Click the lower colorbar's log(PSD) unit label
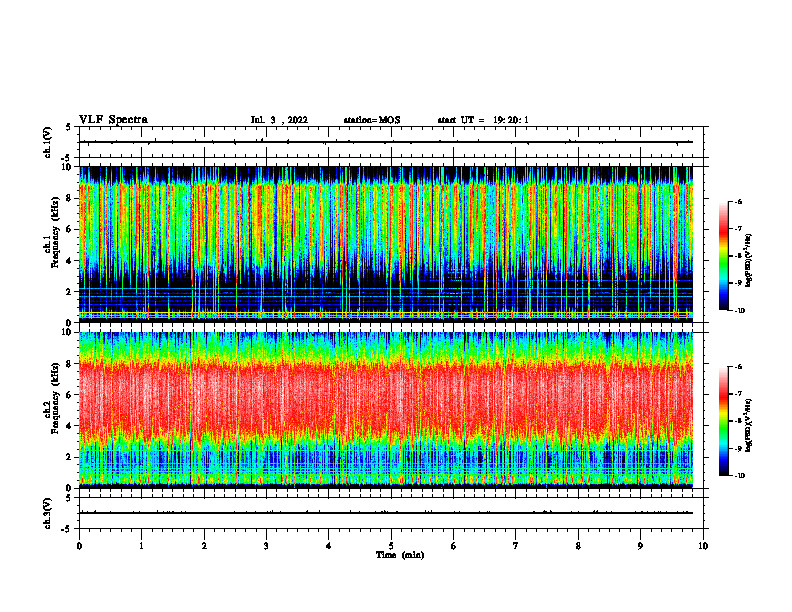Viewport: 792px width, 612px height. coord(749,425)
